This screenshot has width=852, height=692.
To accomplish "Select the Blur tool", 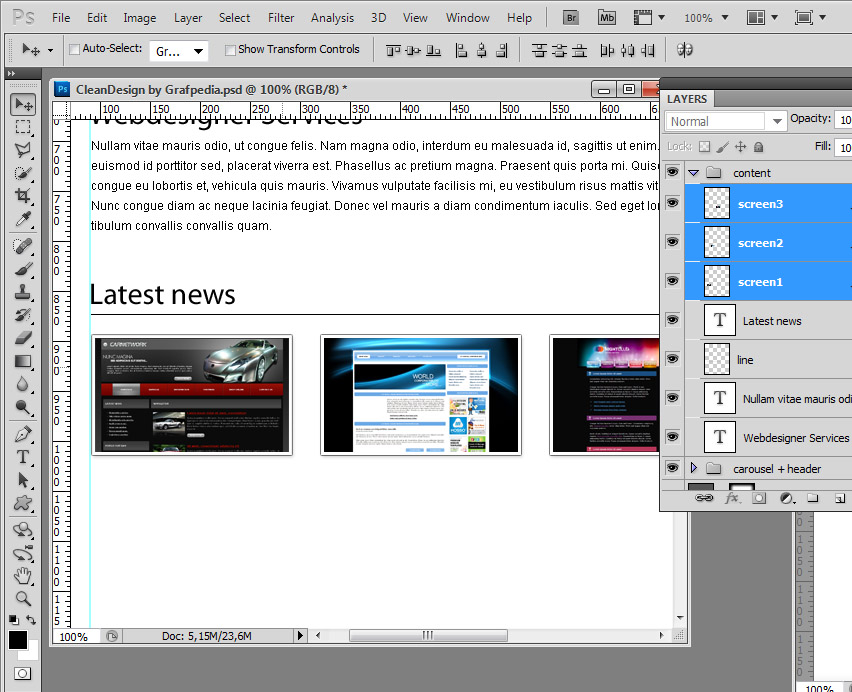I will coord(23,383).
